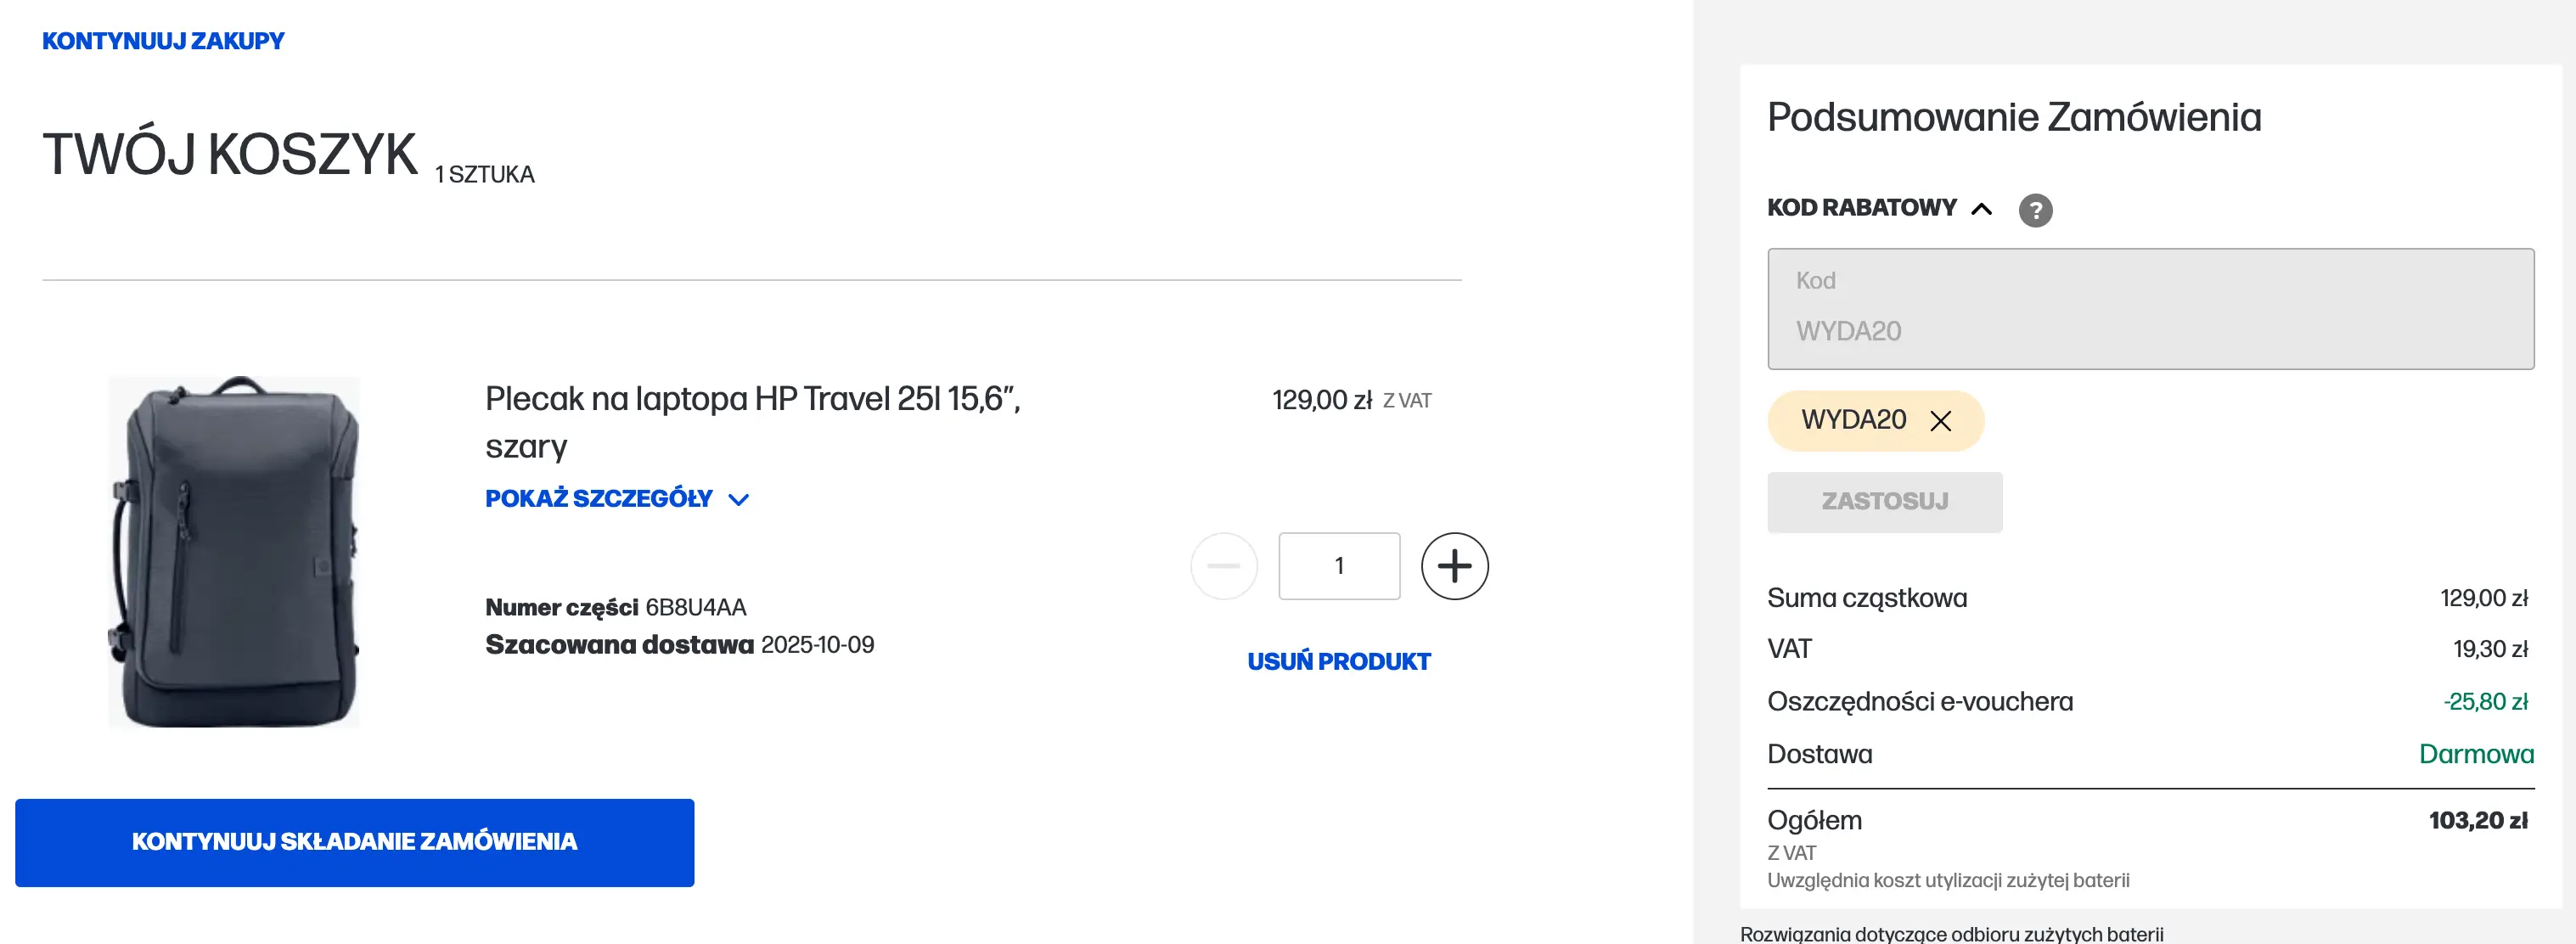Remove the item via USUŃ PRODUKT
Screen dimensions: 2576x944
1338,661
